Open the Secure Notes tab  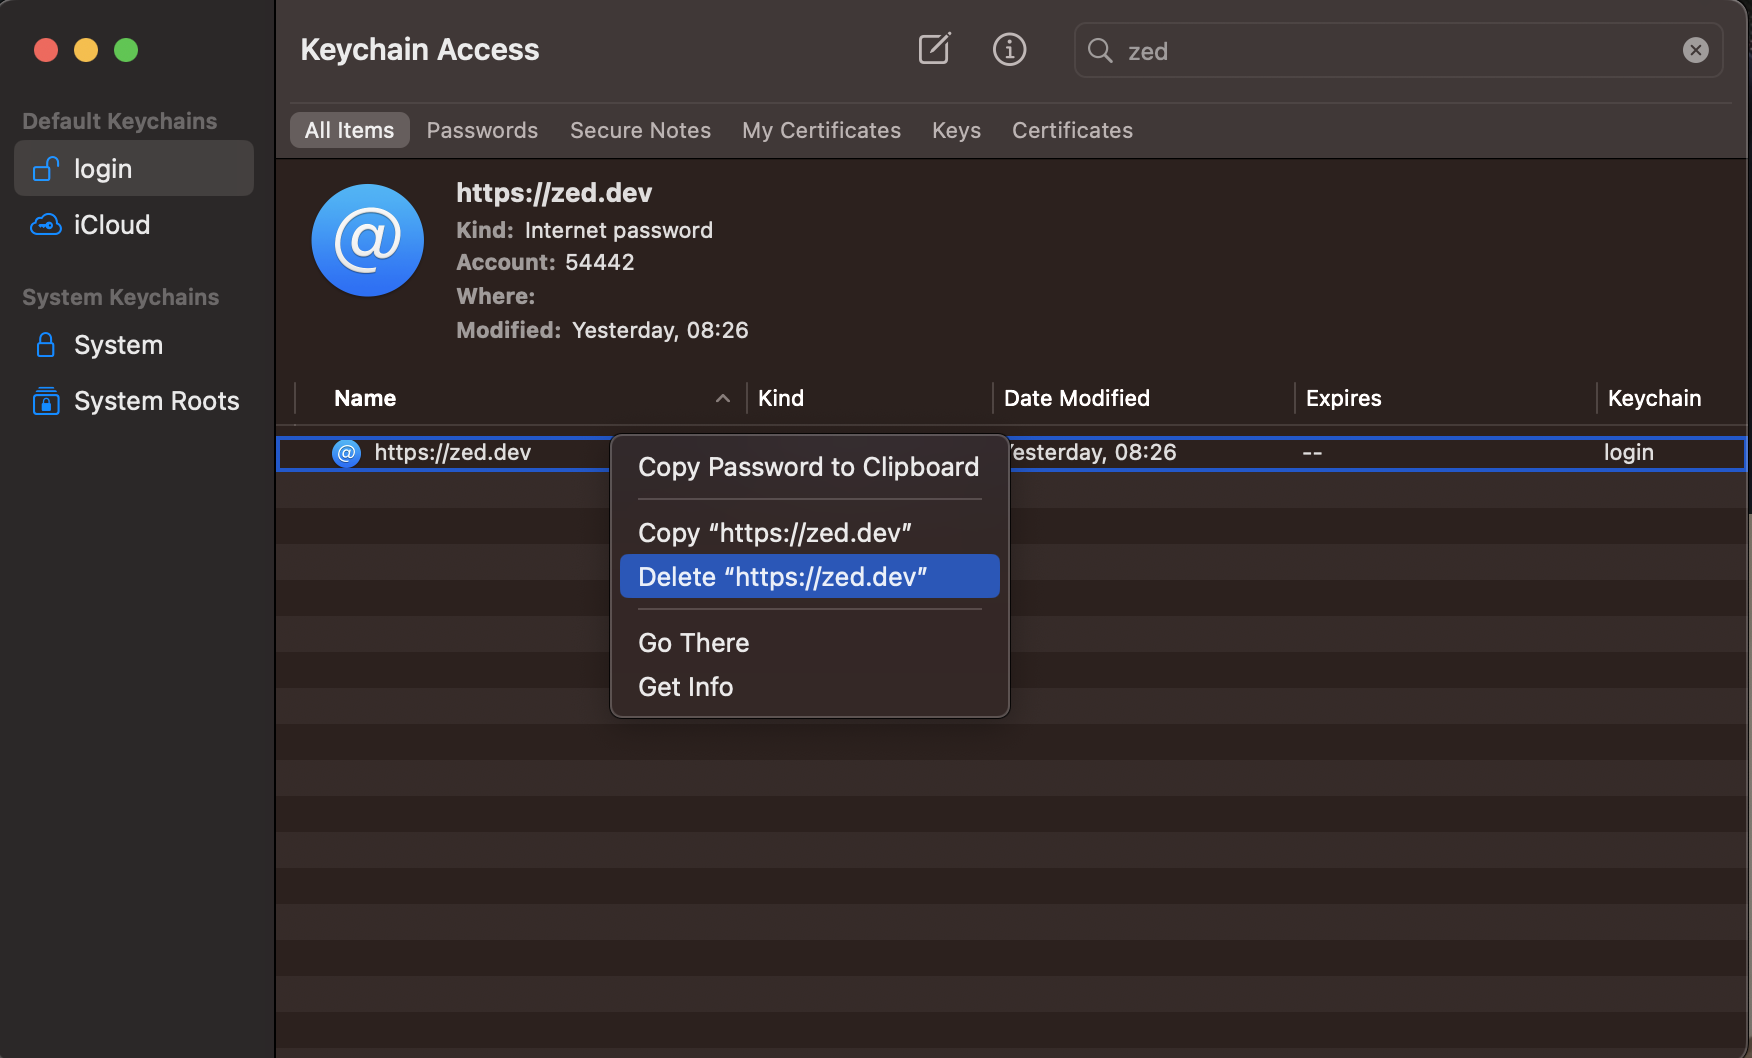tap(640, 130)
